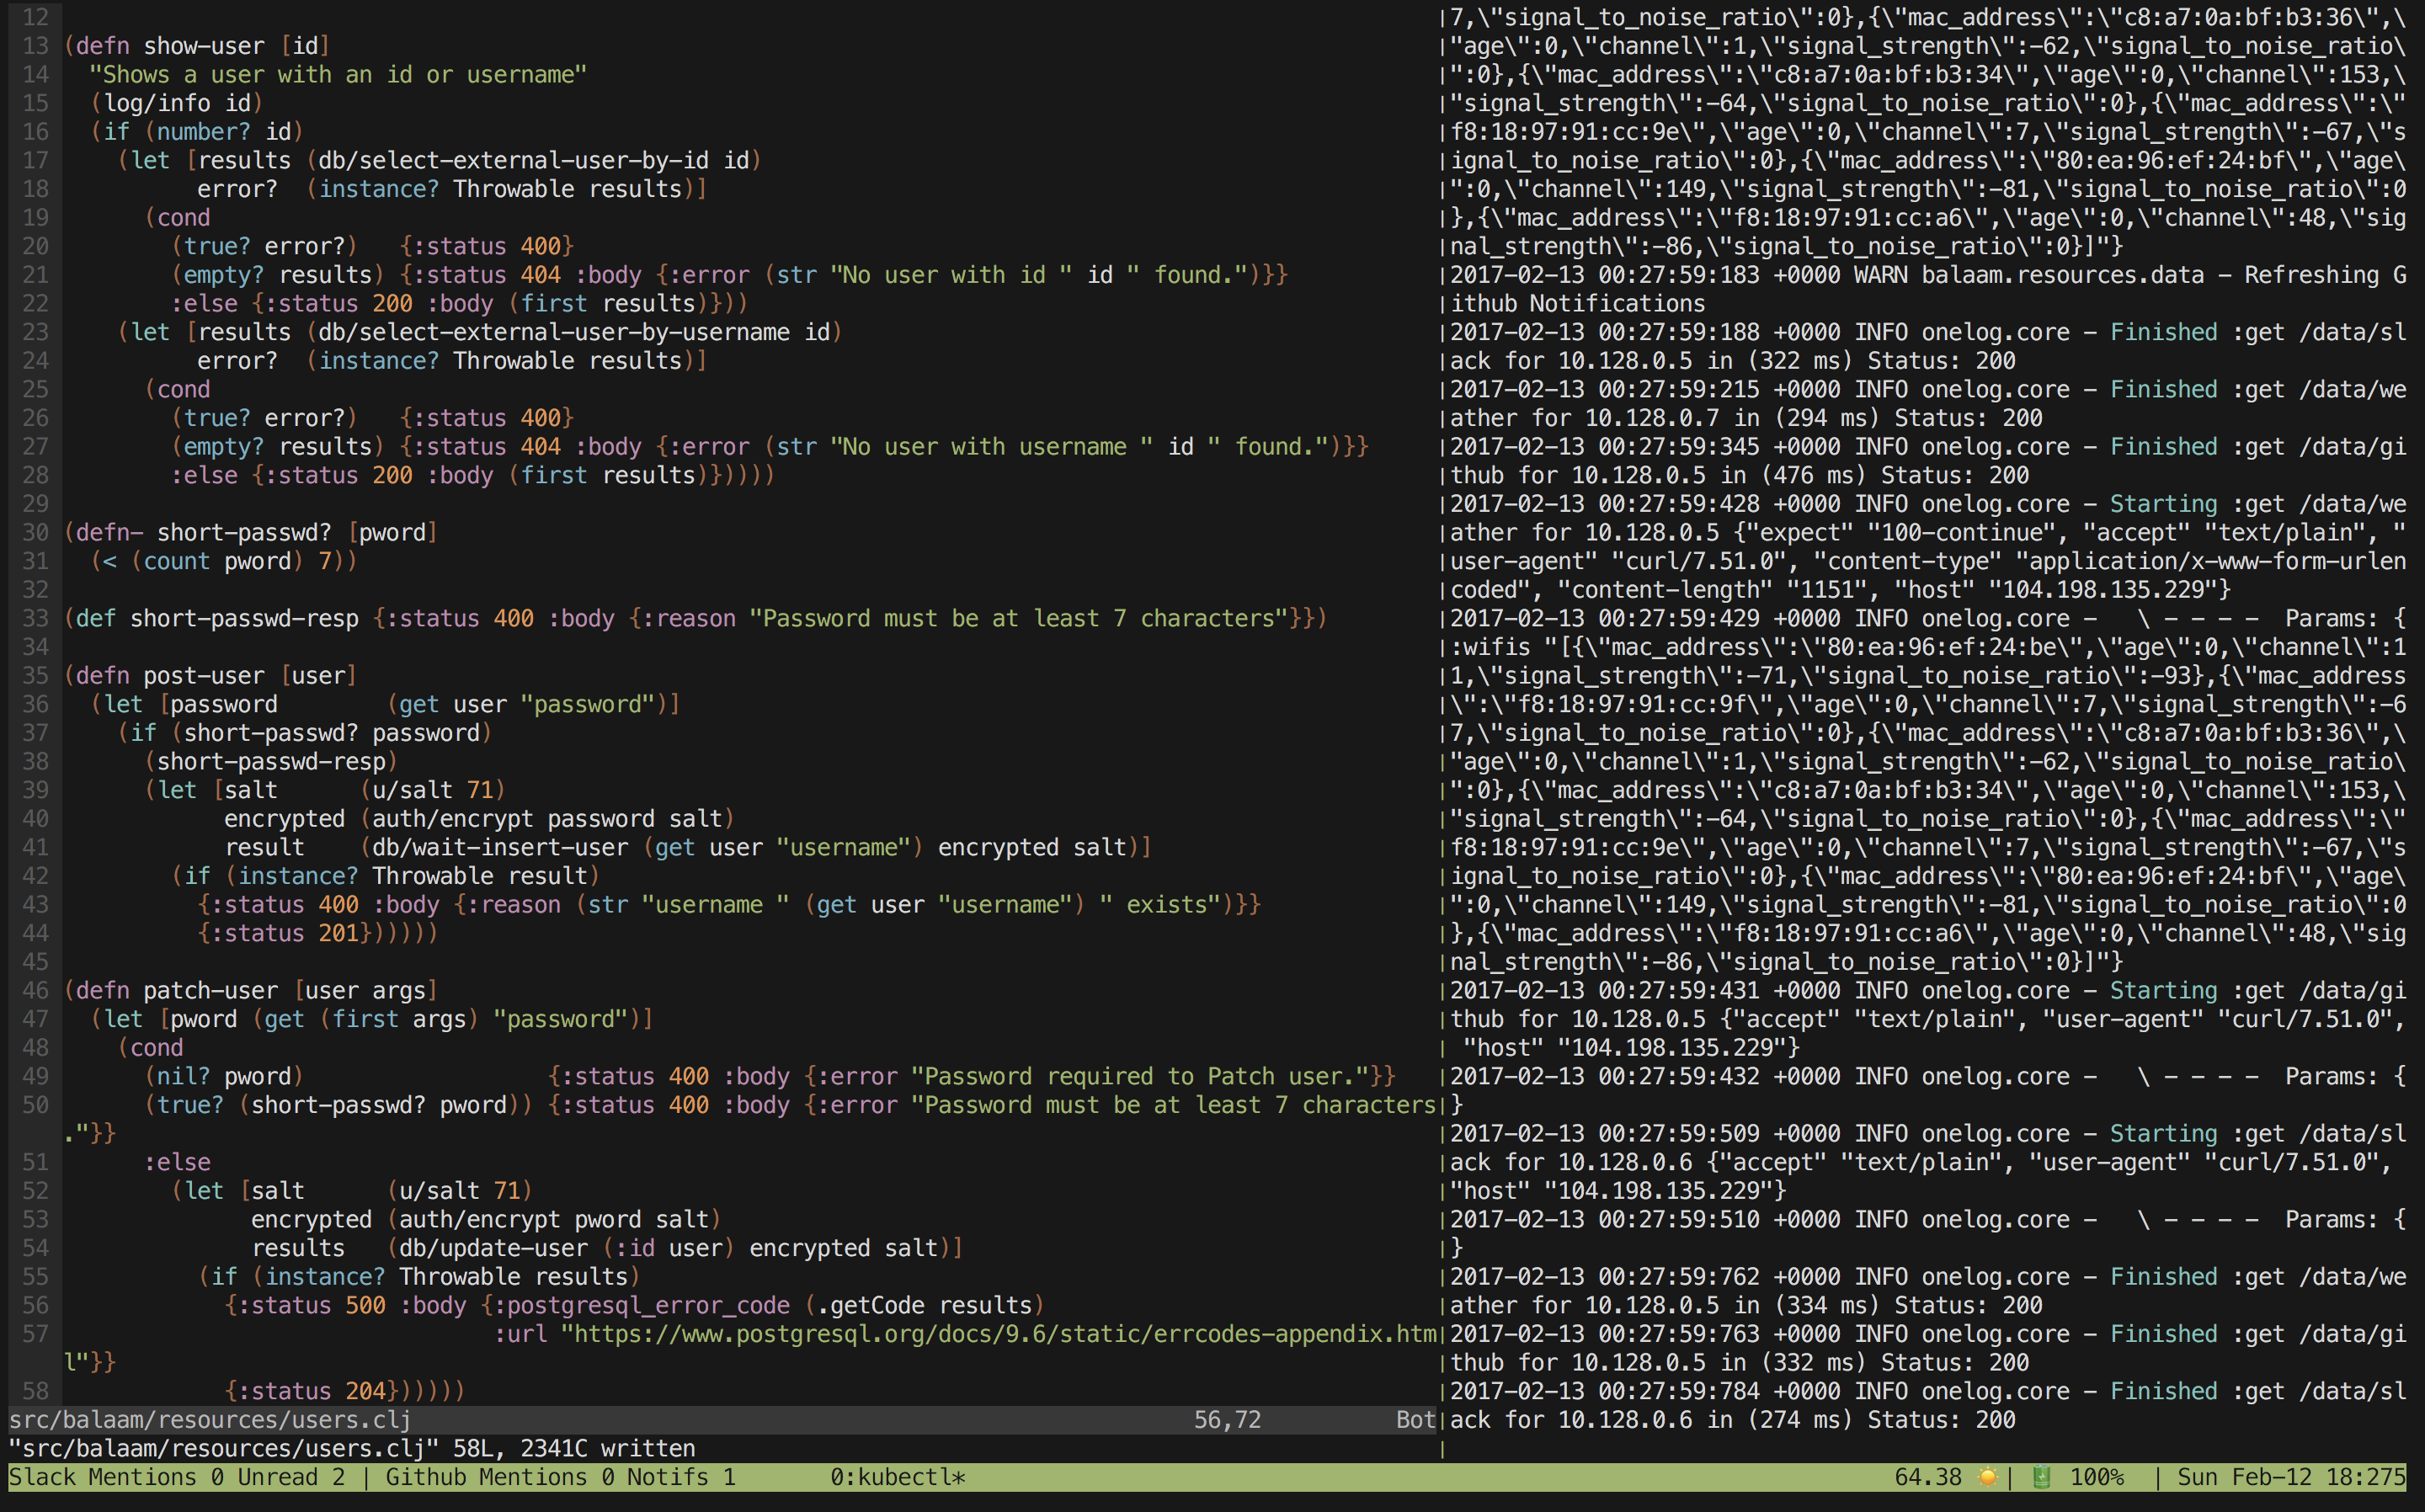Image resolution: width=2425 pixels, height=1512 pixels.
Task: Place cursor on post-user function name
Action: pyautogui.click(x=204, y=676)
